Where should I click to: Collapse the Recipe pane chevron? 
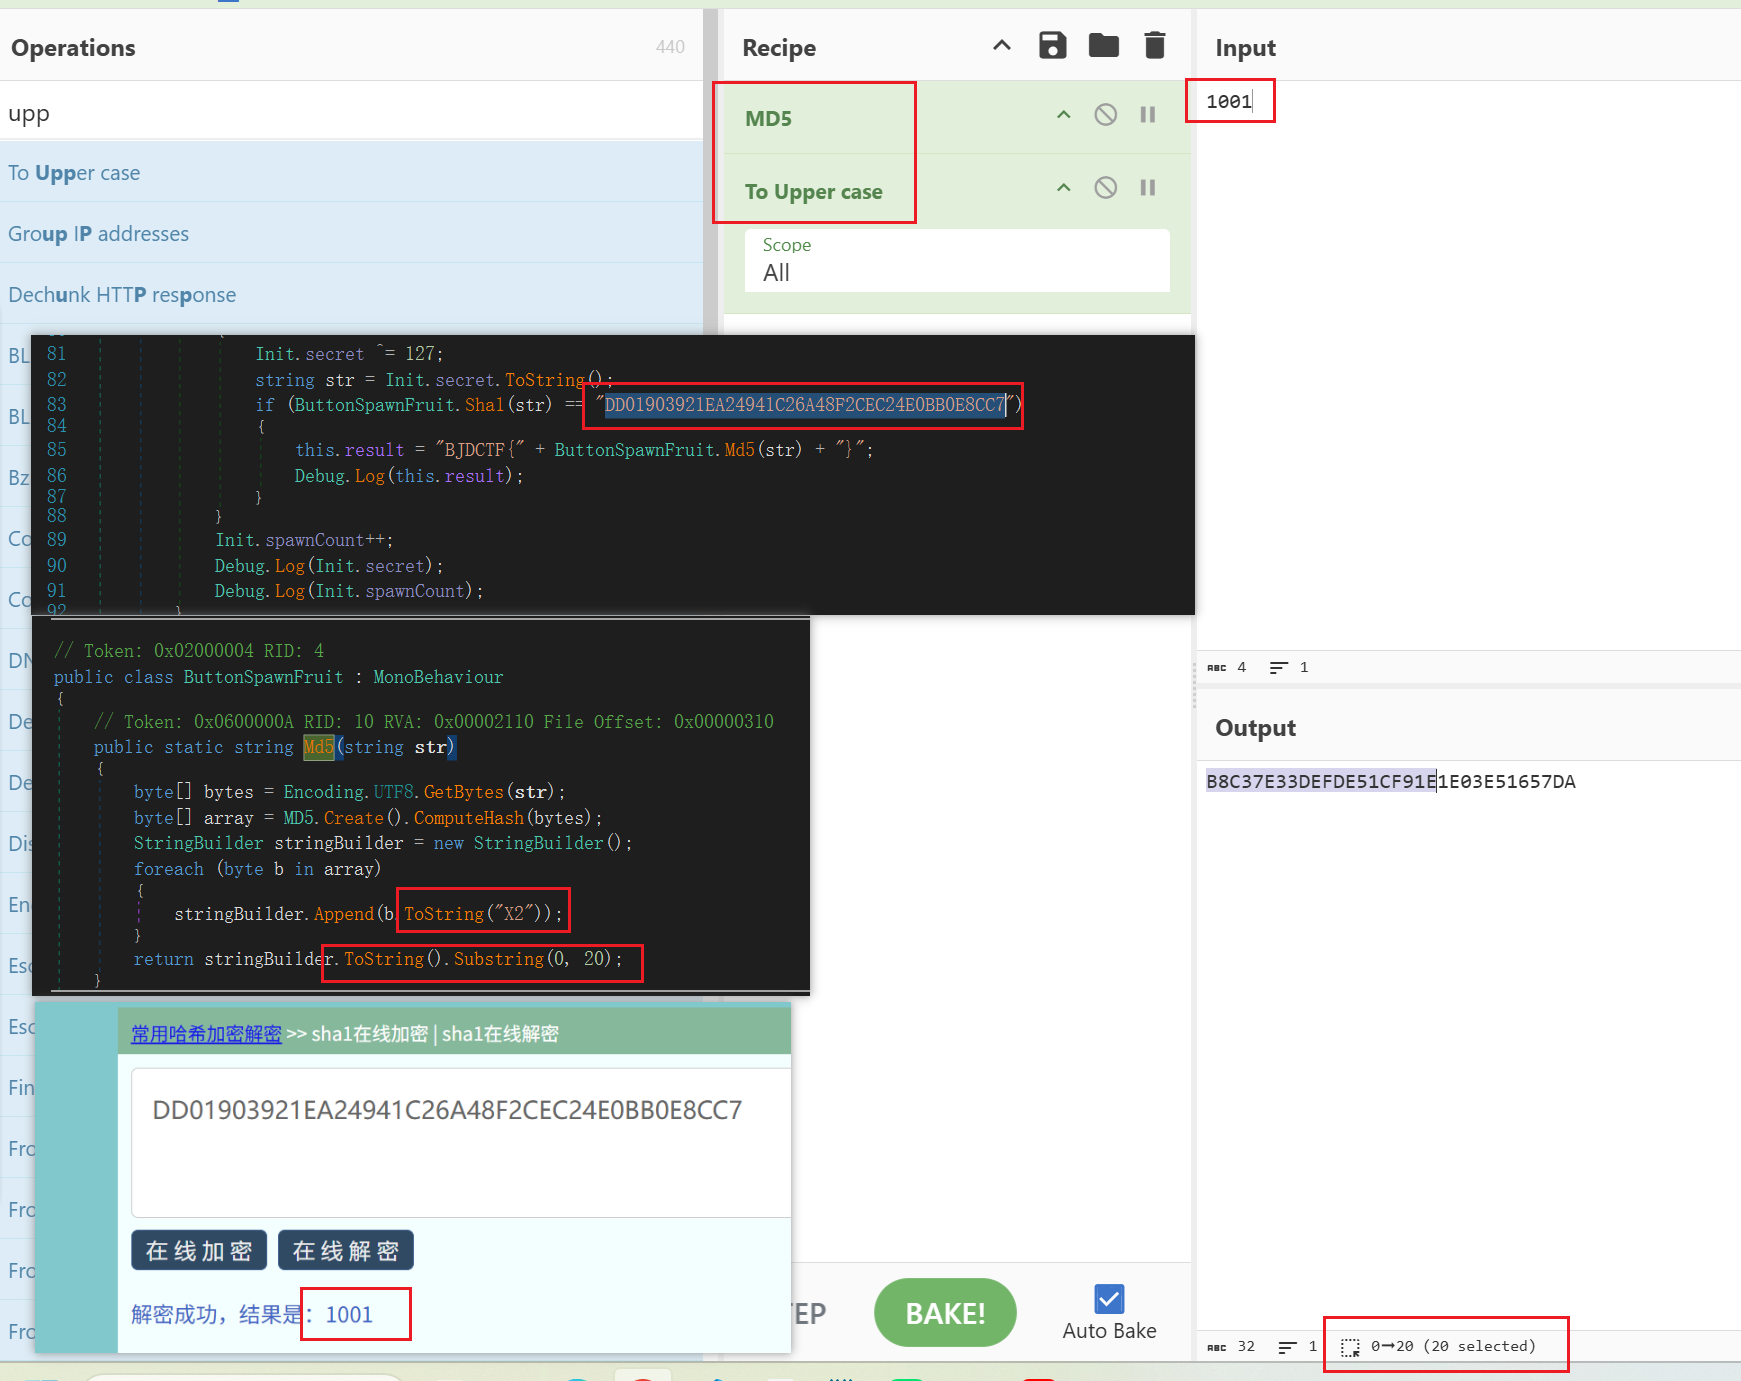coord(1001,46)
